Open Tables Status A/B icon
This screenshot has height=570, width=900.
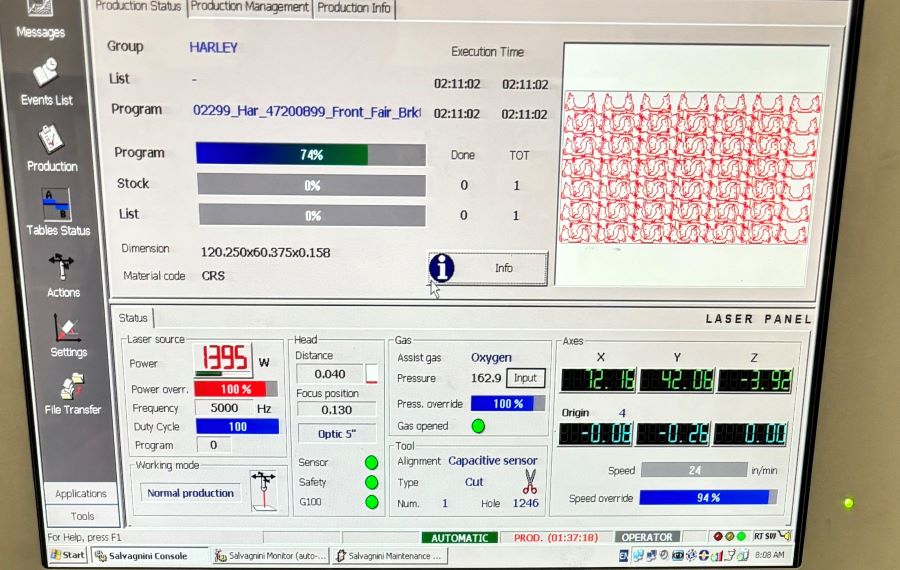pyautogui.click(x=56, y=204)
